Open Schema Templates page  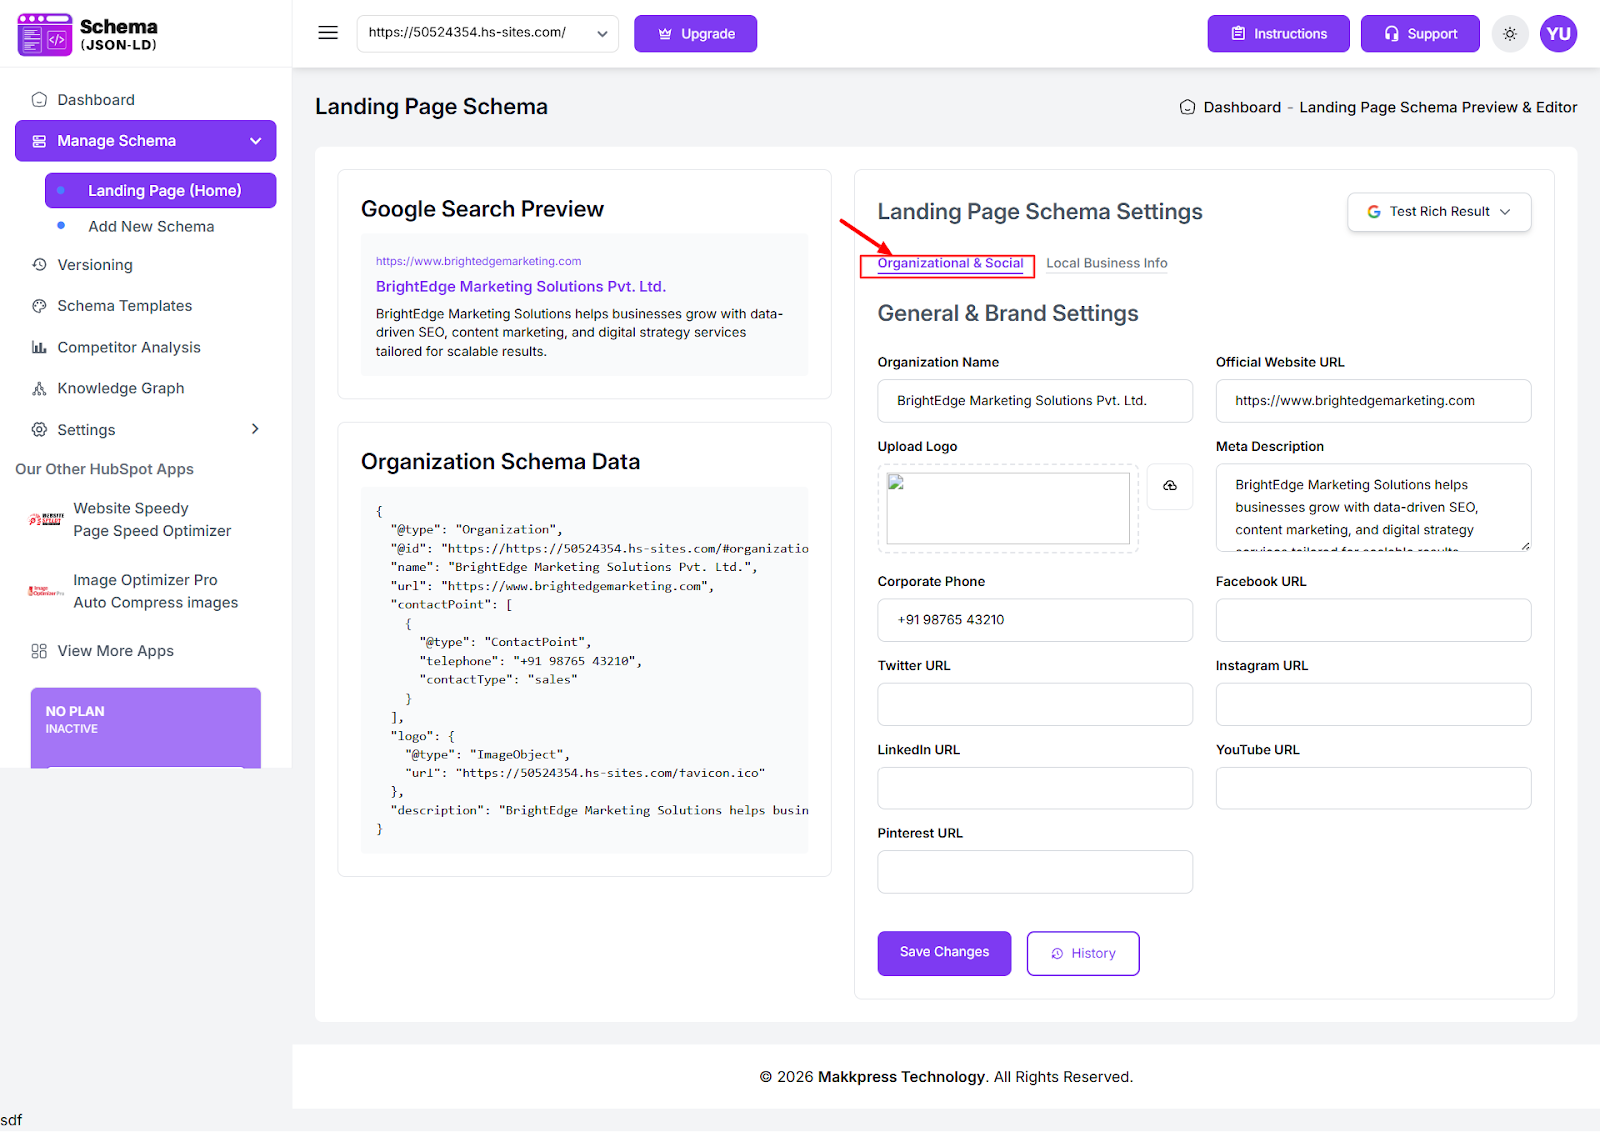[125, 306]
